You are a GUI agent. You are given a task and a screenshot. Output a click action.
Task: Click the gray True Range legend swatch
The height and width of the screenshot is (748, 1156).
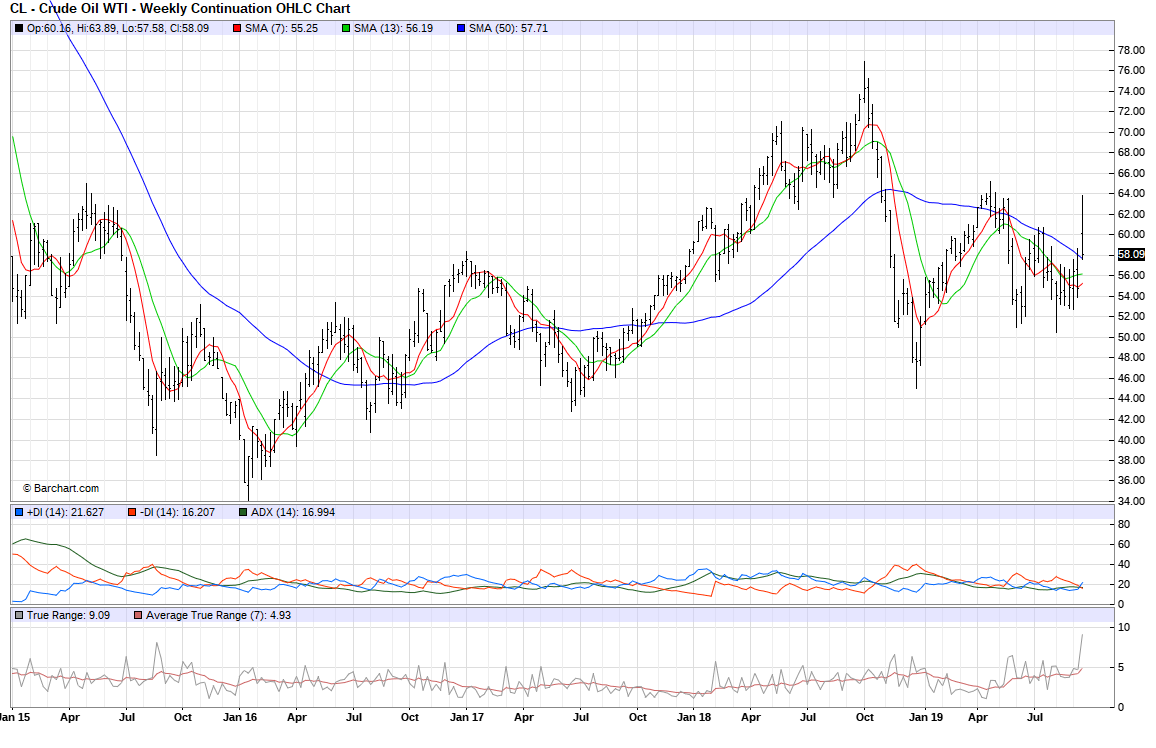[x=18, y=615]
